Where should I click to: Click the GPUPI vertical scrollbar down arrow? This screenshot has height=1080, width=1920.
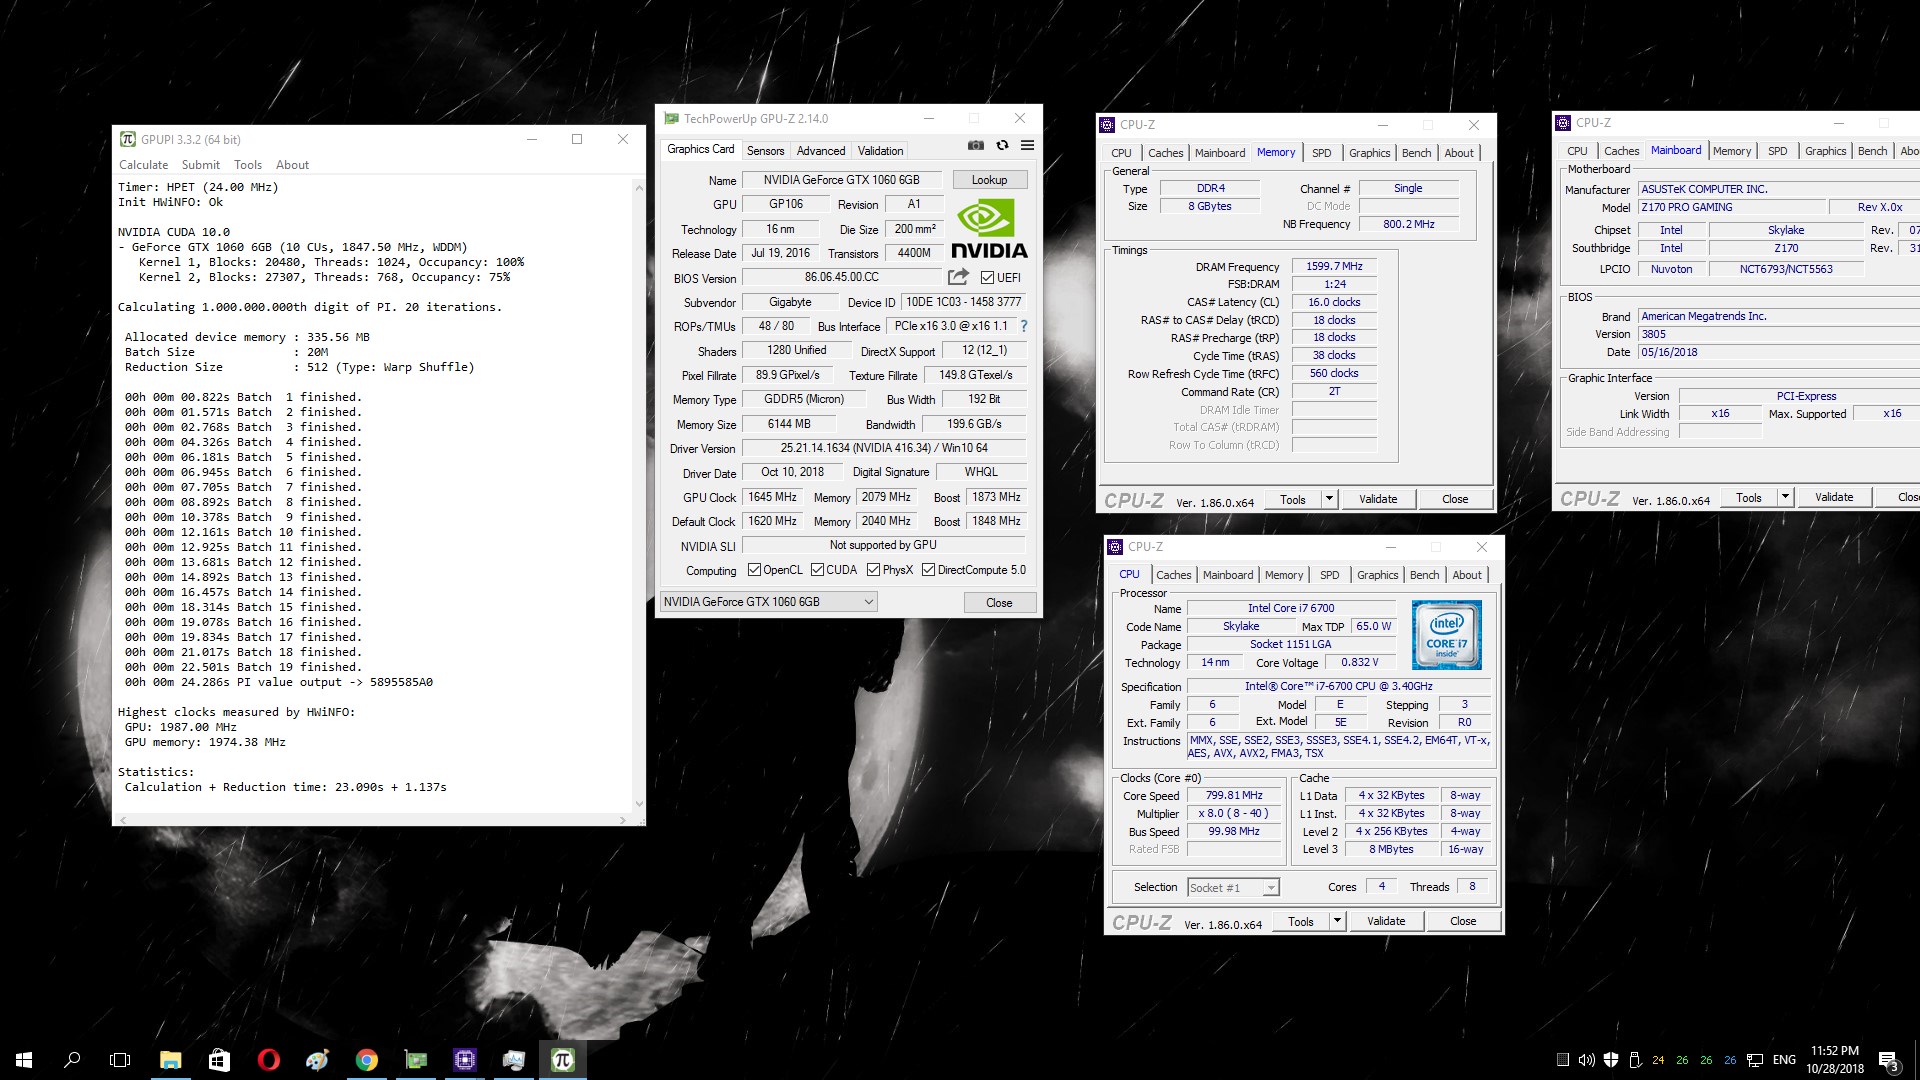639,803
